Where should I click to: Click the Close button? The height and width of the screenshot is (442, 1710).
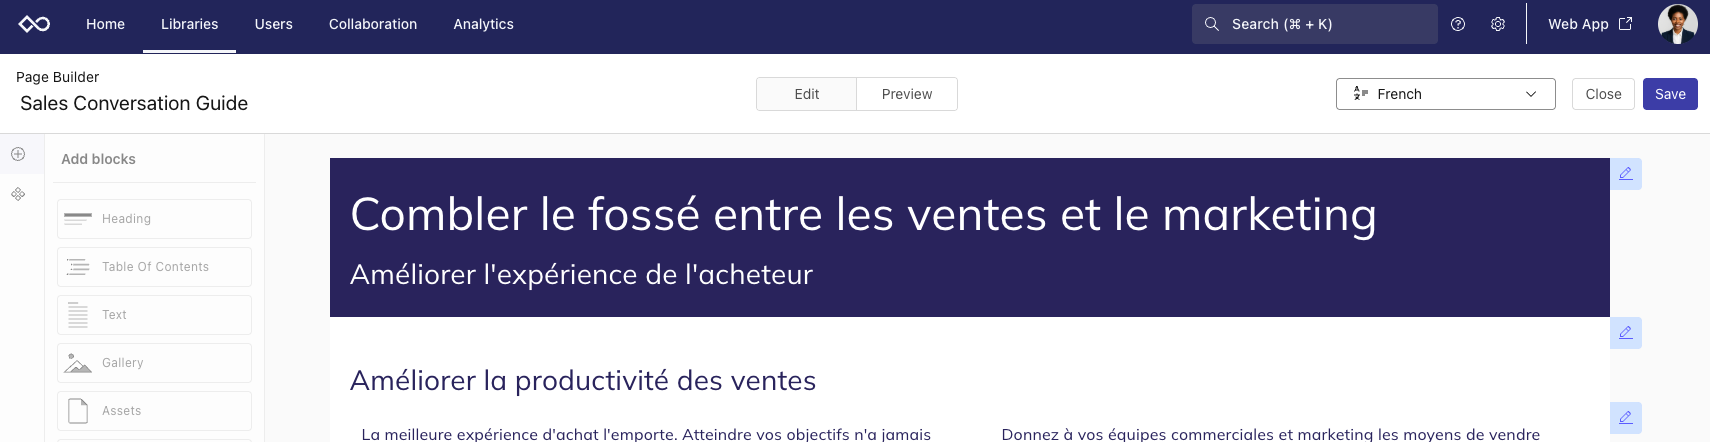1603,94
